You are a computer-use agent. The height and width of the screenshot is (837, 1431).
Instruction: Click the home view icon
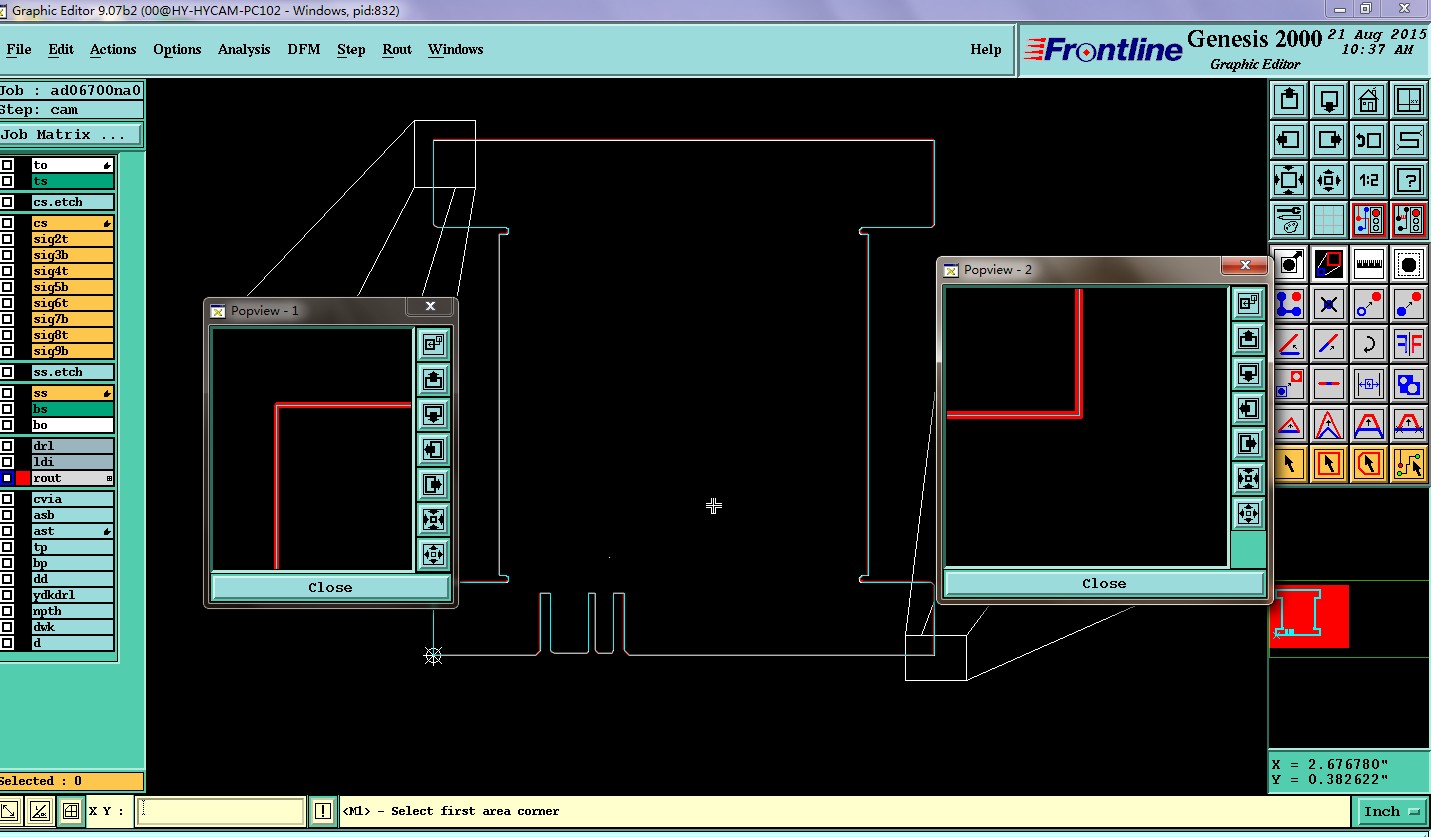[1369, 100]
